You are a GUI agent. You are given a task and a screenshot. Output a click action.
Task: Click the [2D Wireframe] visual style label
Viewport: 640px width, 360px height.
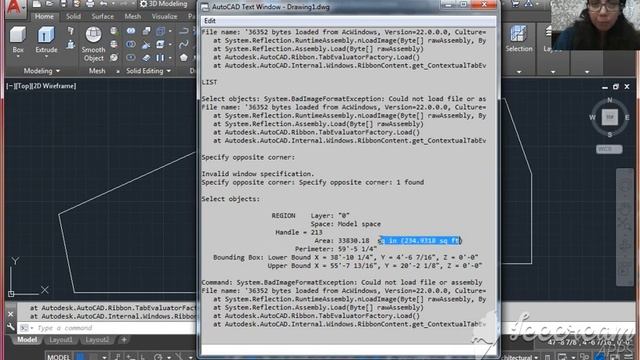[55, 86]
